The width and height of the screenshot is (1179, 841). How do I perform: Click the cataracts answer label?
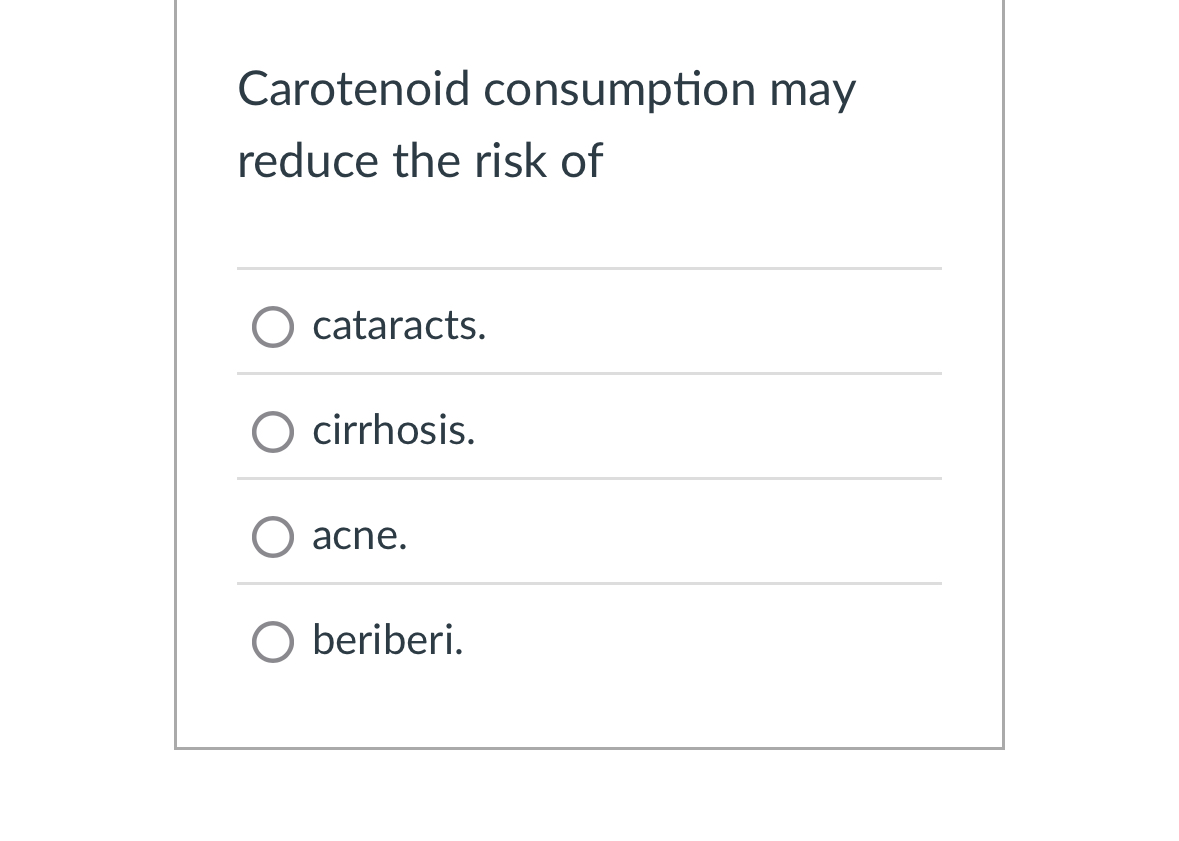(x=399, y=326)
